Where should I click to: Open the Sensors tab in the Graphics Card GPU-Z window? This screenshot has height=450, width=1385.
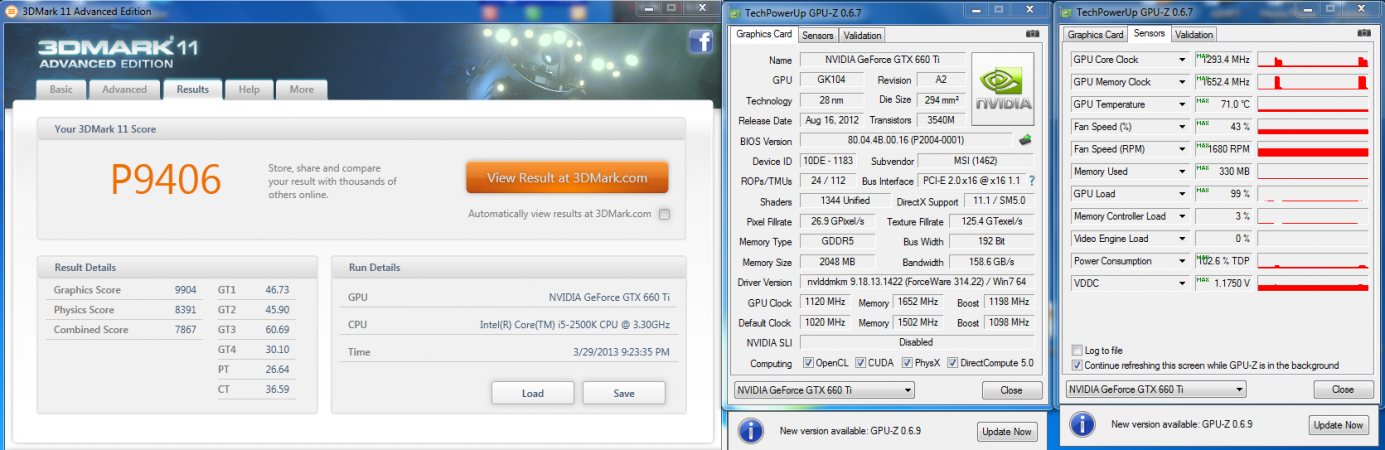point(819,35)
